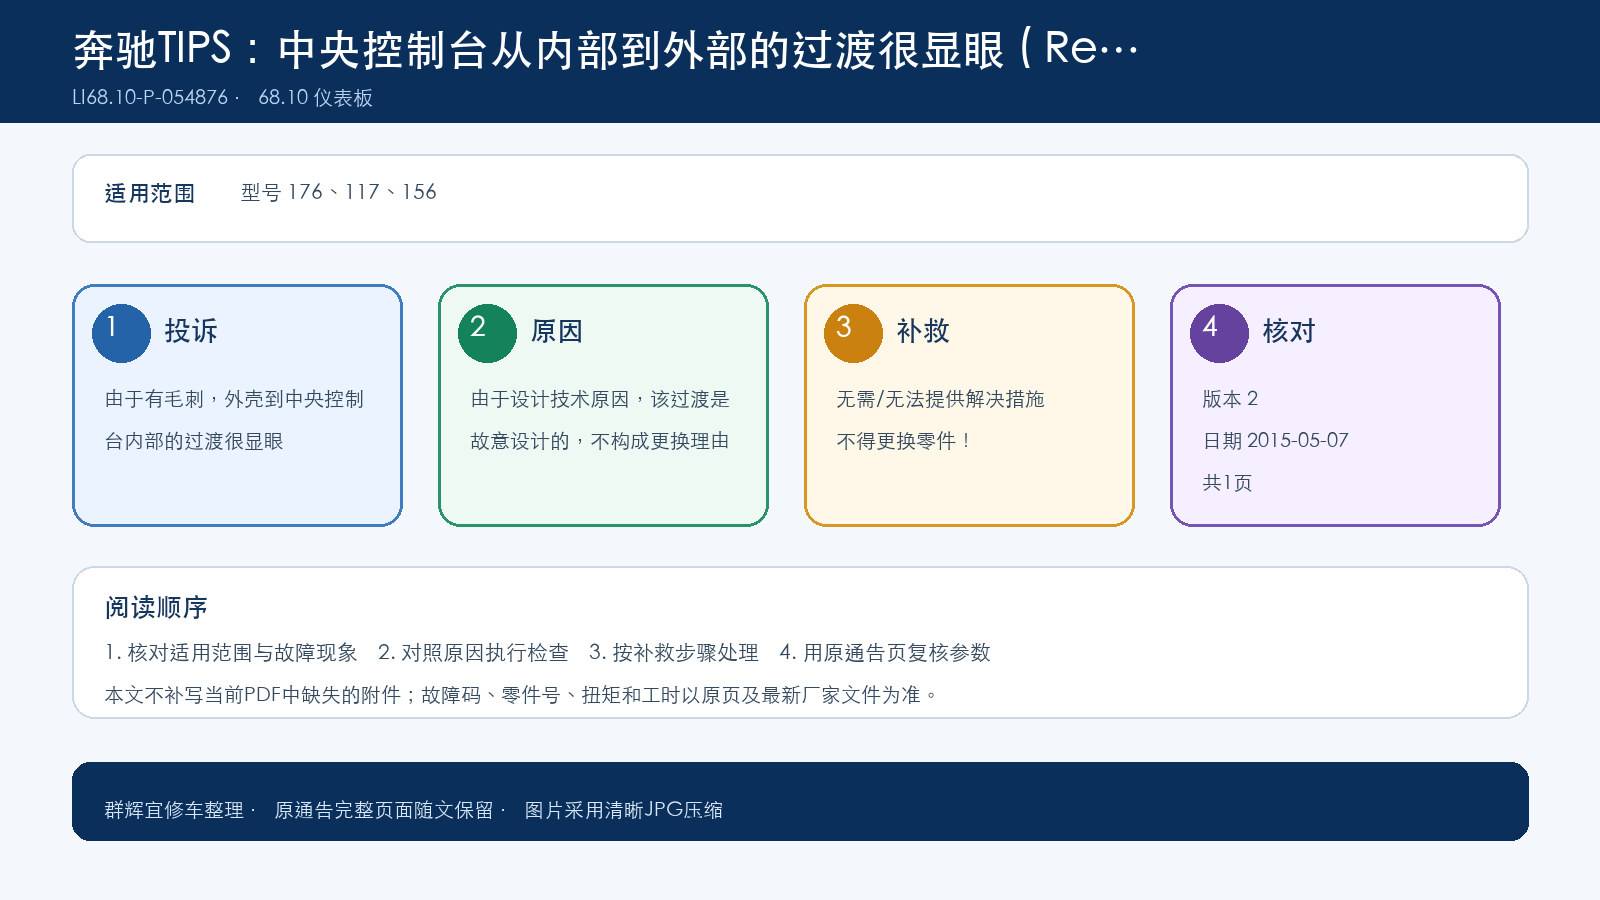Click the 适用范围 label
Screen dimensions: 1600x900
[150, 193]
